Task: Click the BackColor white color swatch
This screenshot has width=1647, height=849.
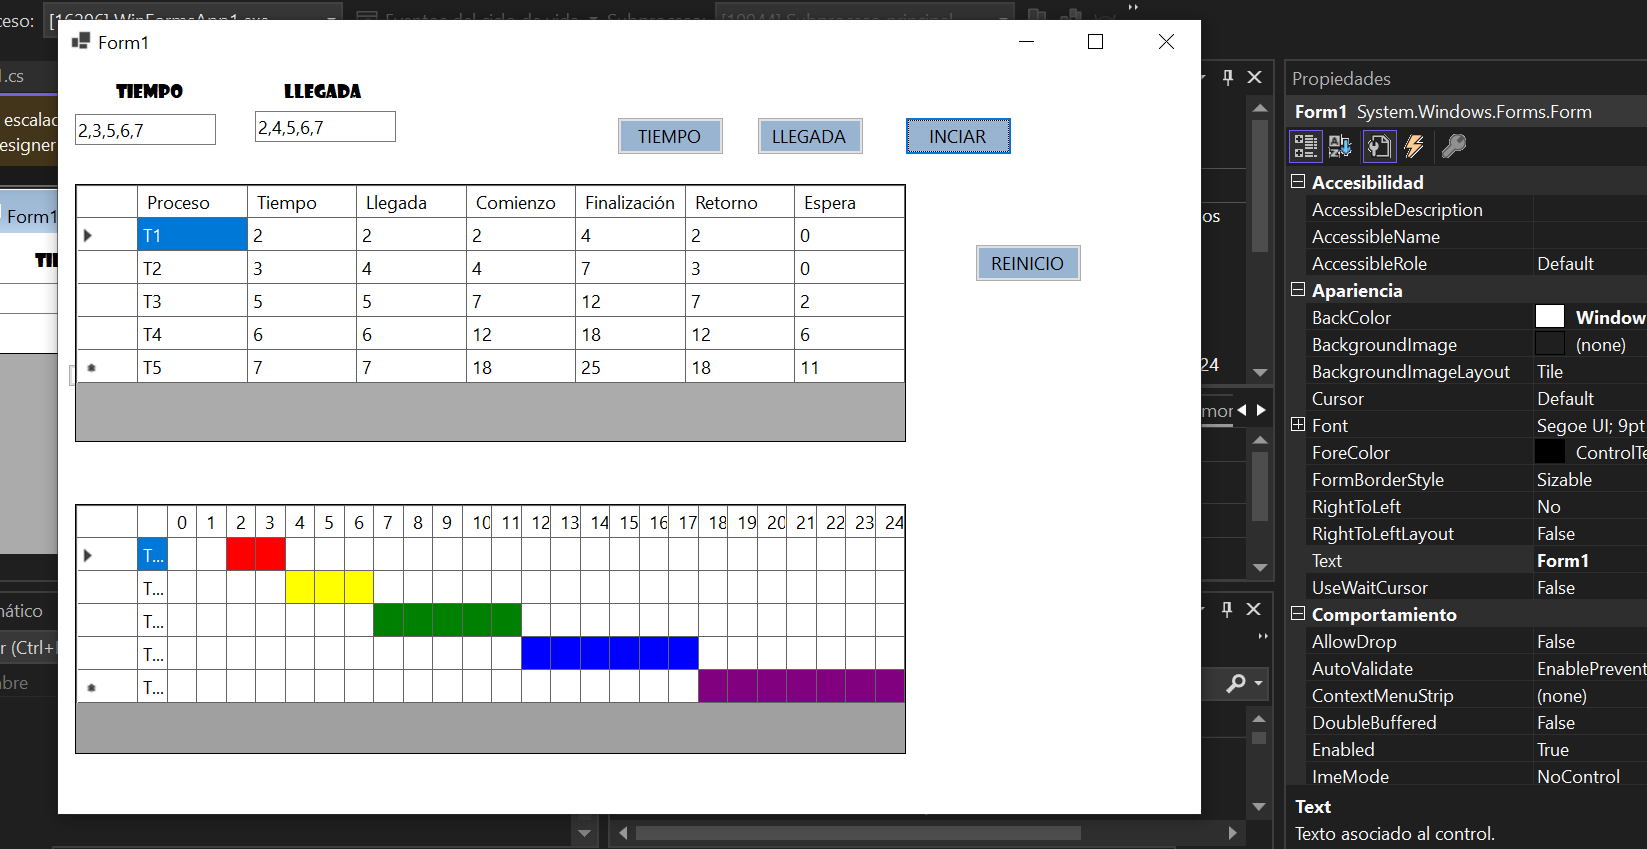Action: [1549, 317]
